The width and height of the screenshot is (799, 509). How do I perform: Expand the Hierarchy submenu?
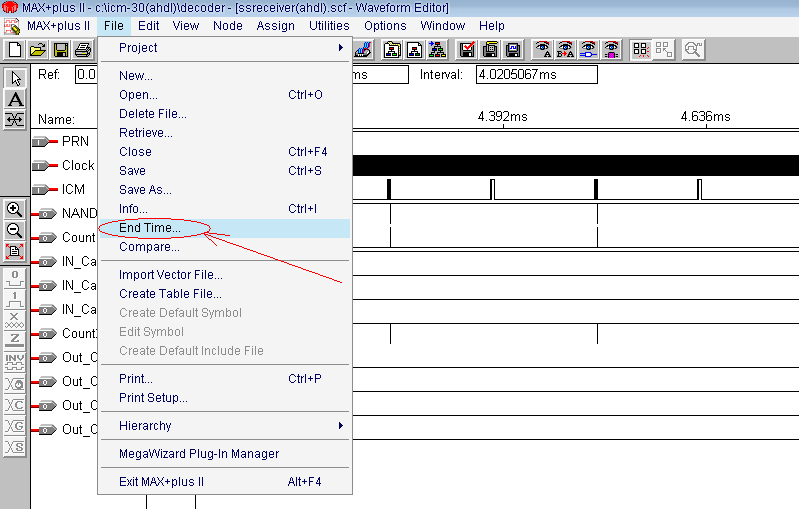click(x=225, y=426)
